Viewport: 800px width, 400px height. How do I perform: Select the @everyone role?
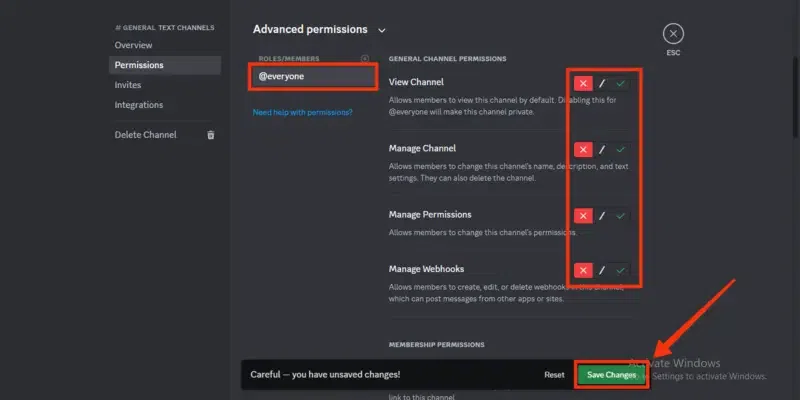pos(314,76)
